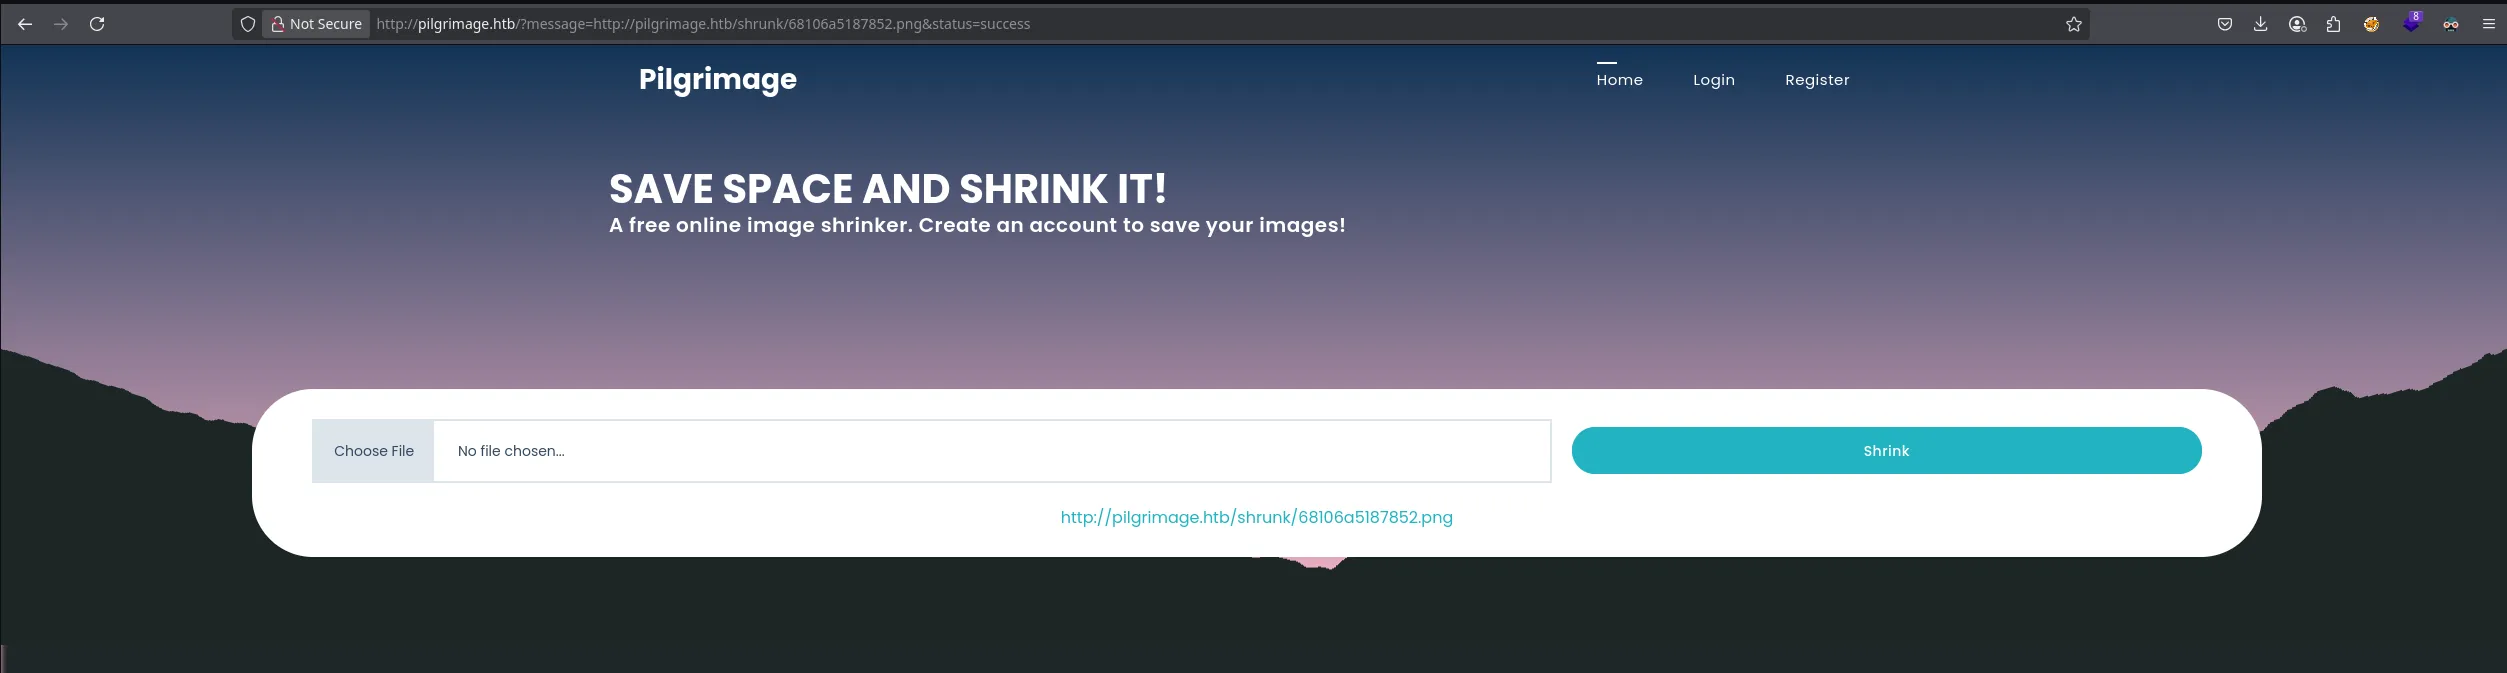Open the Register page
The height and width of the screenshot is (673, 2507).
coord(1816,80)
